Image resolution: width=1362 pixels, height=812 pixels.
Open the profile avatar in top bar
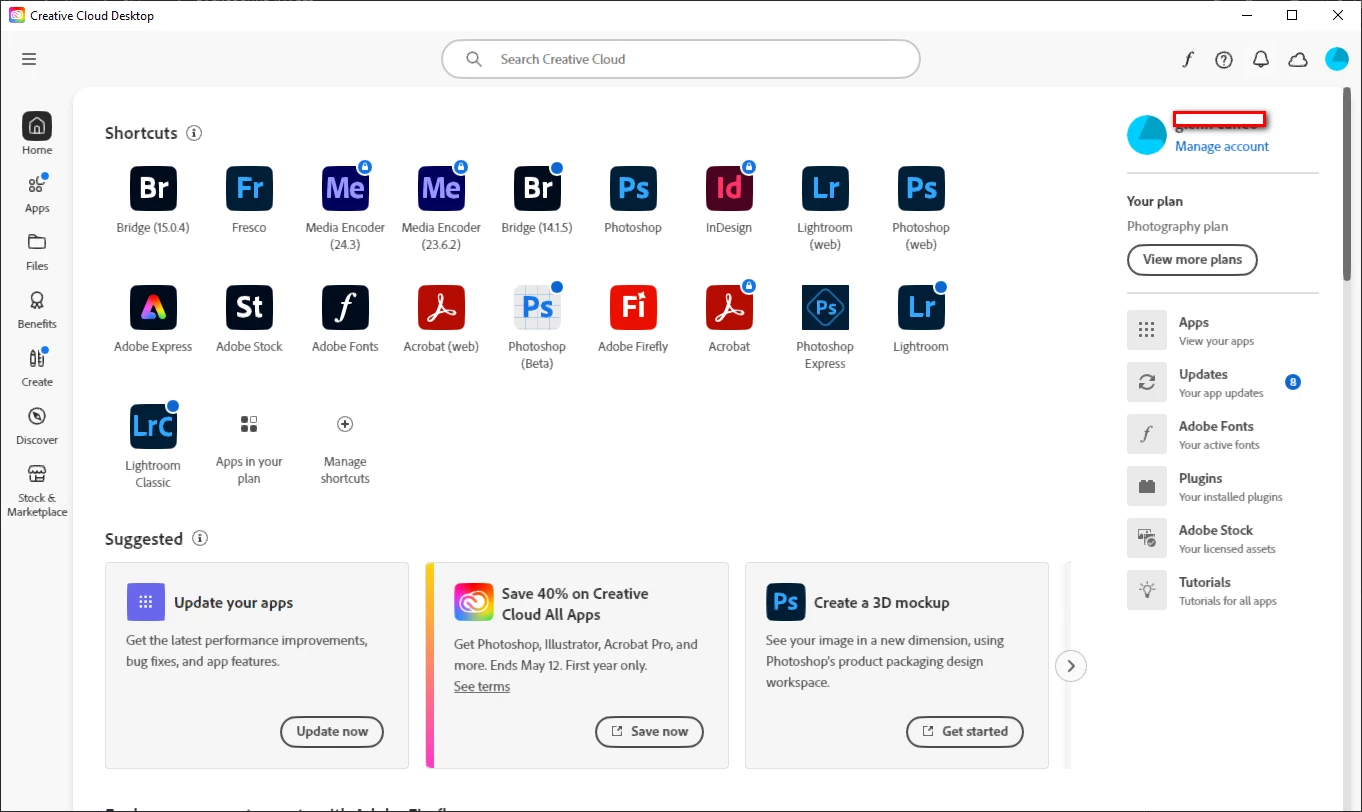tap(1337, 59)
